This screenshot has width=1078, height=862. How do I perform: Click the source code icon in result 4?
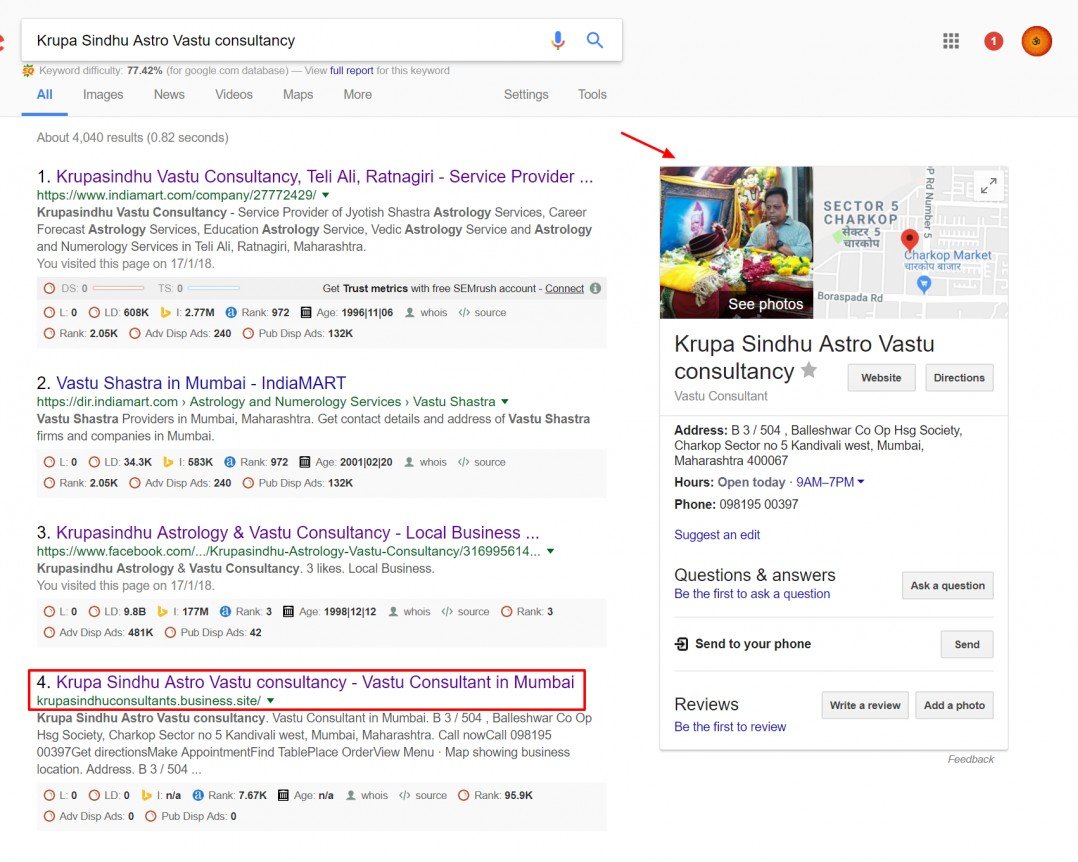tap(405, 795)
